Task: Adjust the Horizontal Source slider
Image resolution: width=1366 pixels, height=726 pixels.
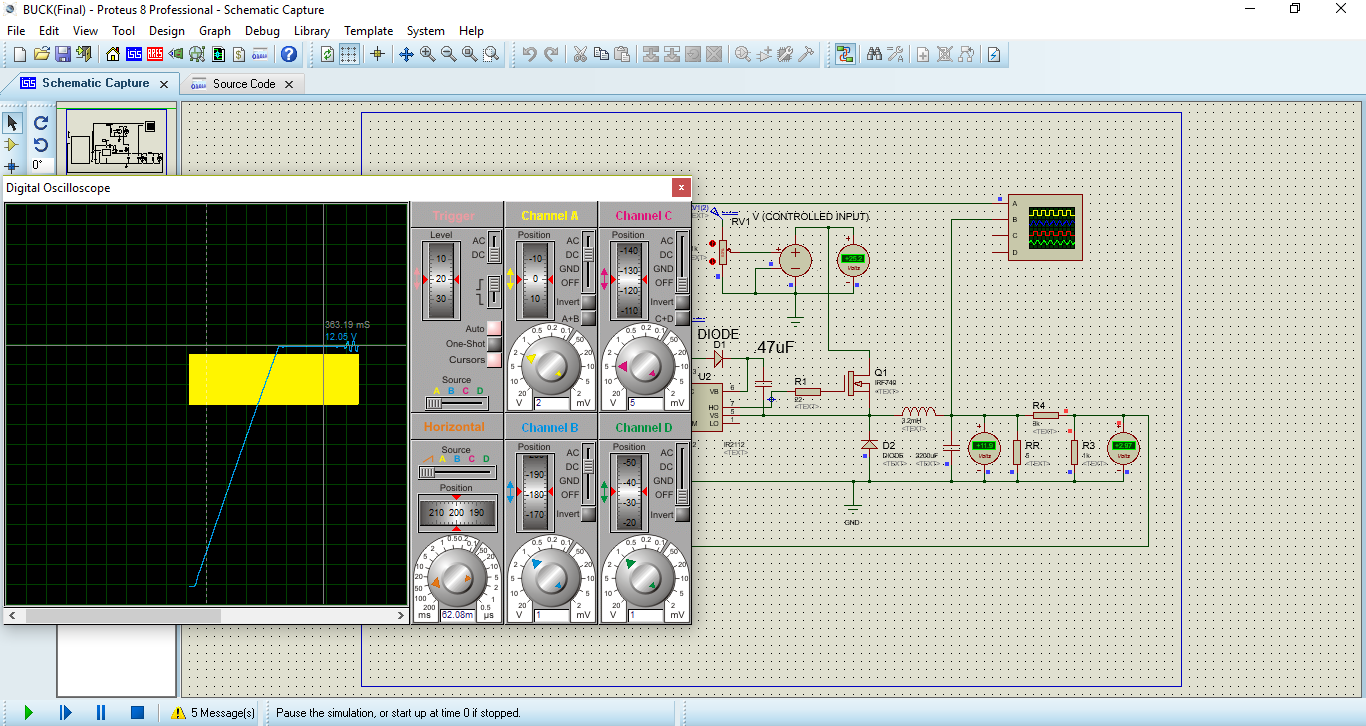Action: click(x=456, y=471)
